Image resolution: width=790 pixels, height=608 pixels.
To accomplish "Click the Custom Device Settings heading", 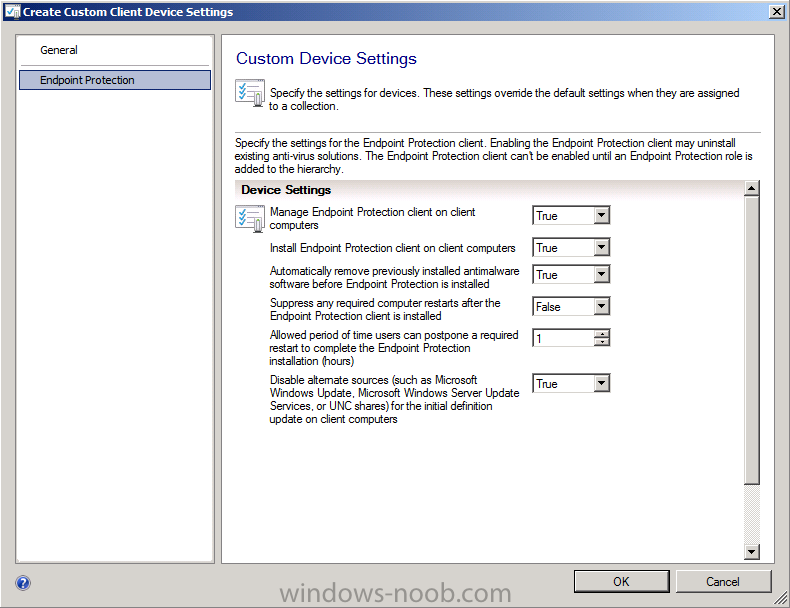I will pos(326,58).
